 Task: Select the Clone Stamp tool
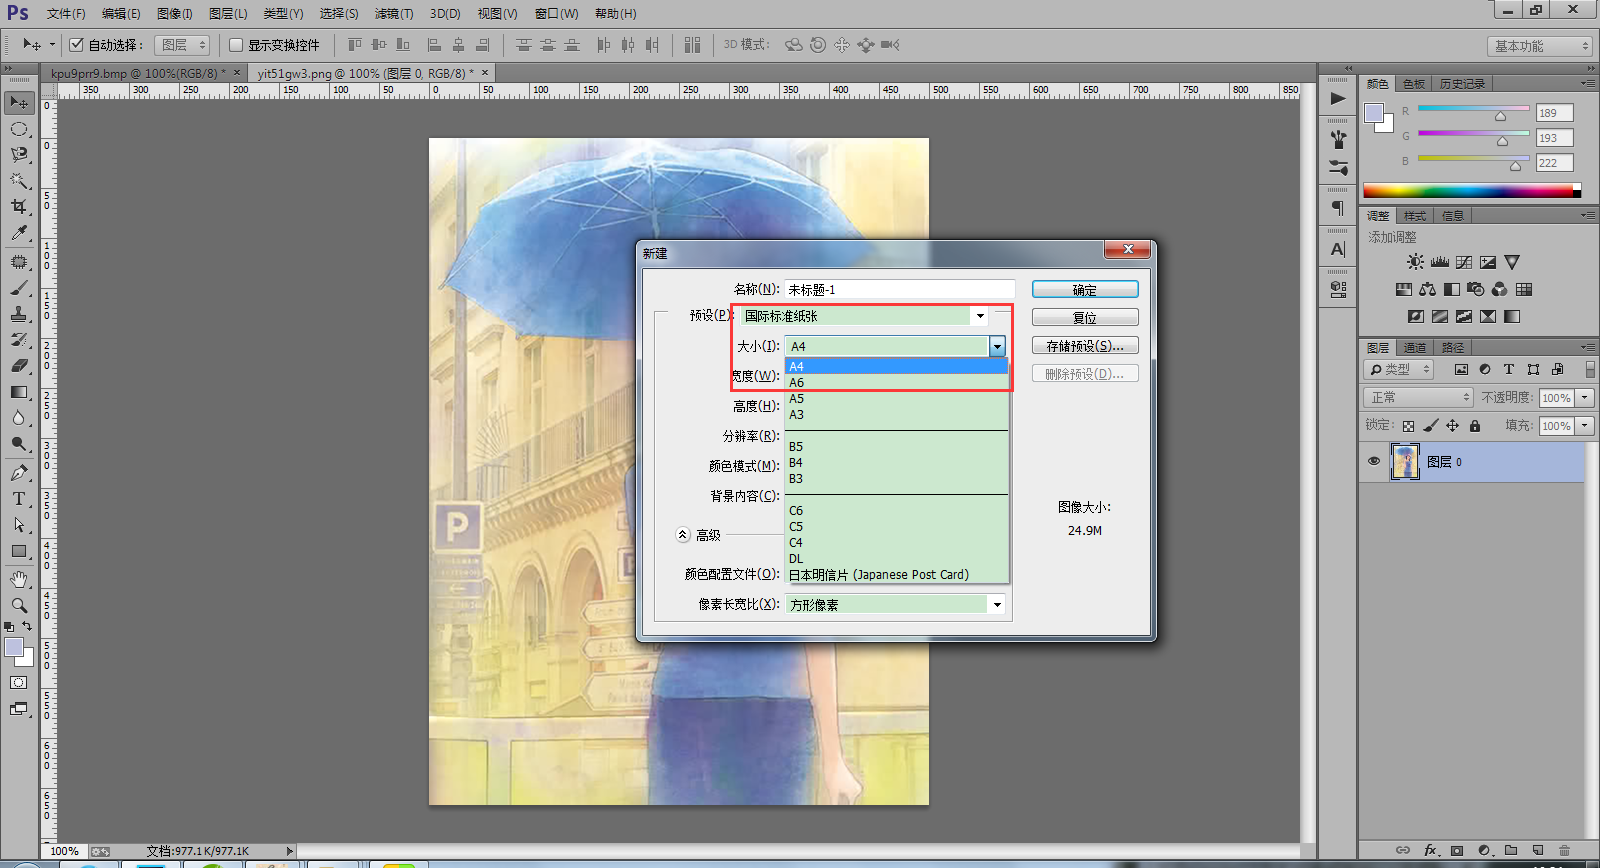pos(19,314)
